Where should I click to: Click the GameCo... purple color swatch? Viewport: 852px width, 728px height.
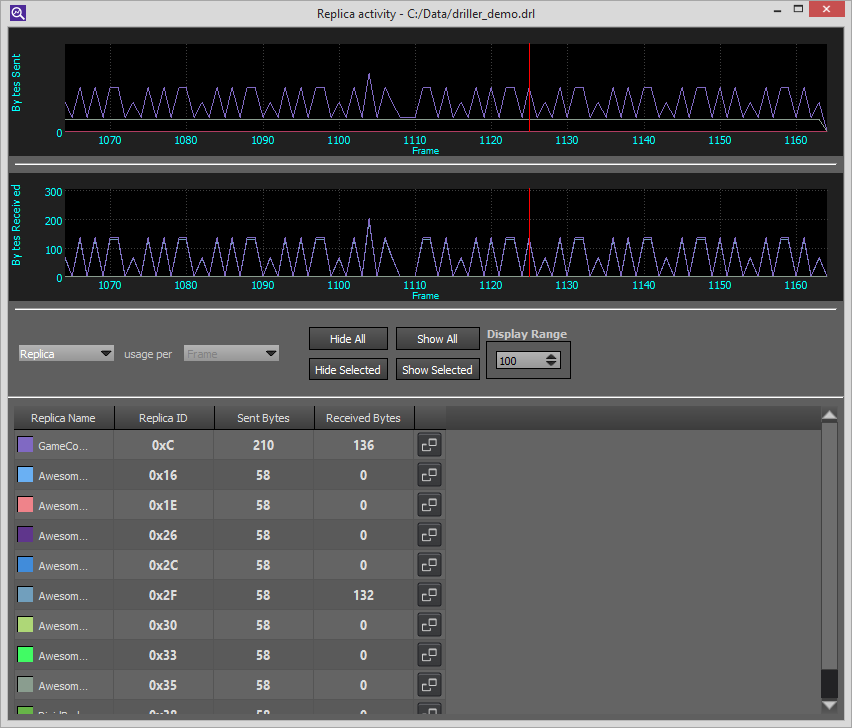point(25,445)
